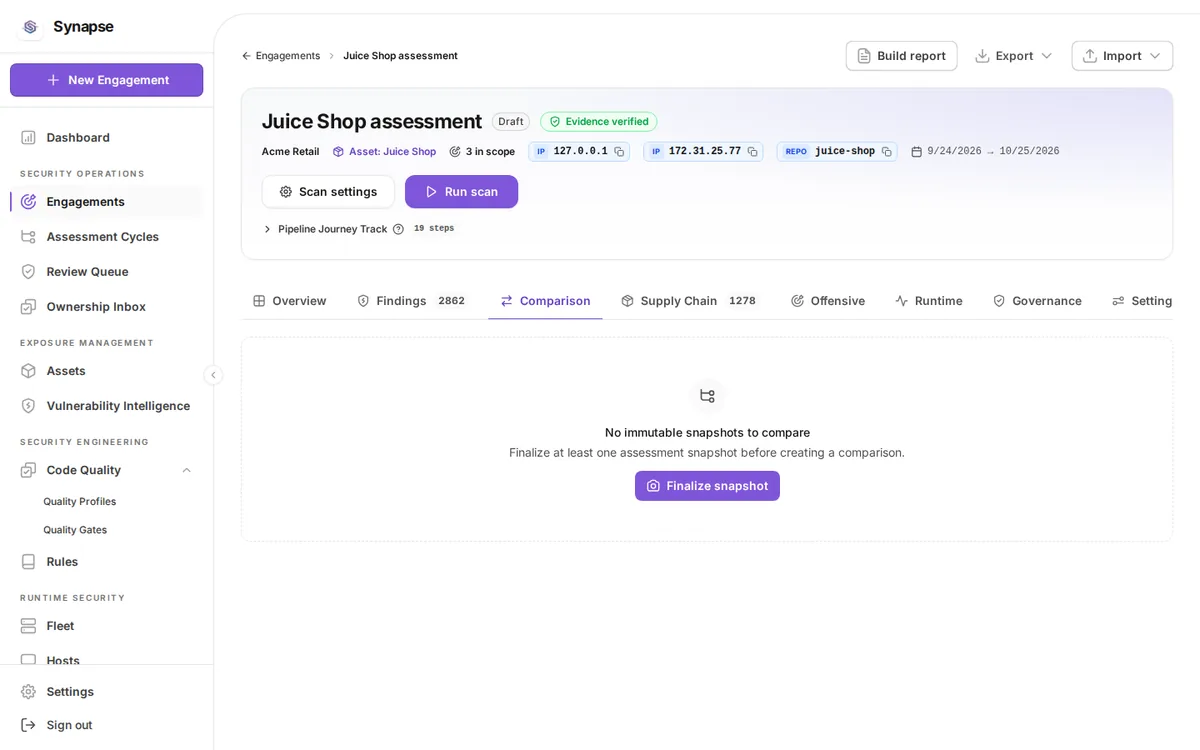Click the empty comparison snapshots icon
The width and height of the screenshot is (1200, 750).
707,396
